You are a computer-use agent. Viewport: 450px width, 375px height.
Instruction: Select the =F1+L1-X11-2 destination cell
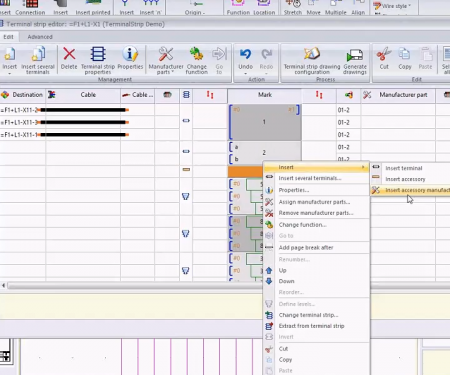point(23,110)
